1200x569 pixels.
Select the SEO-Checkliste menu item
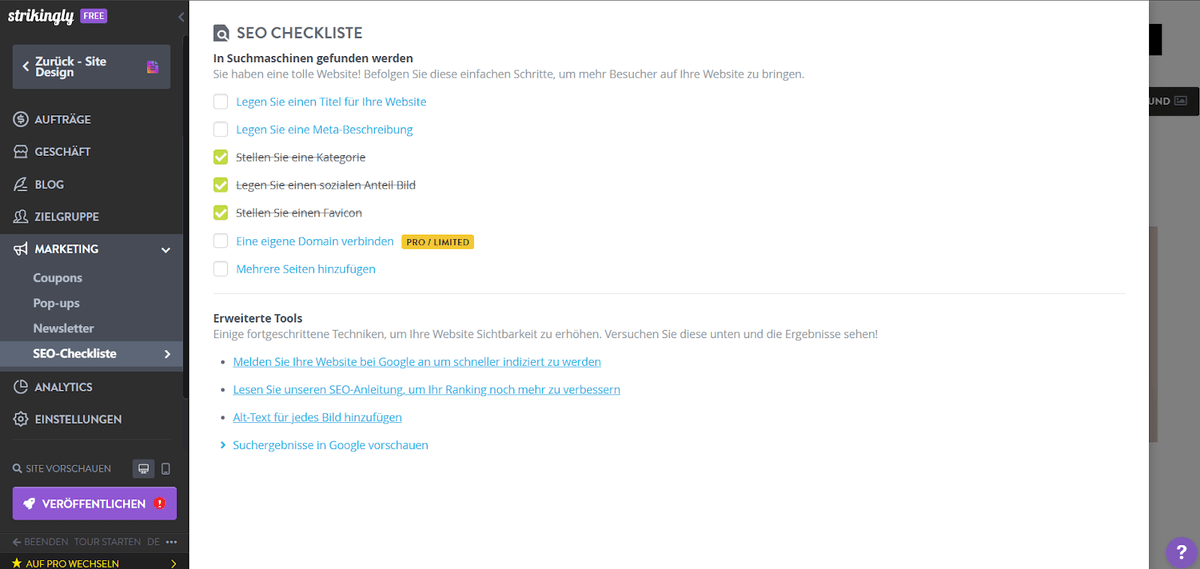coord(92,354)
